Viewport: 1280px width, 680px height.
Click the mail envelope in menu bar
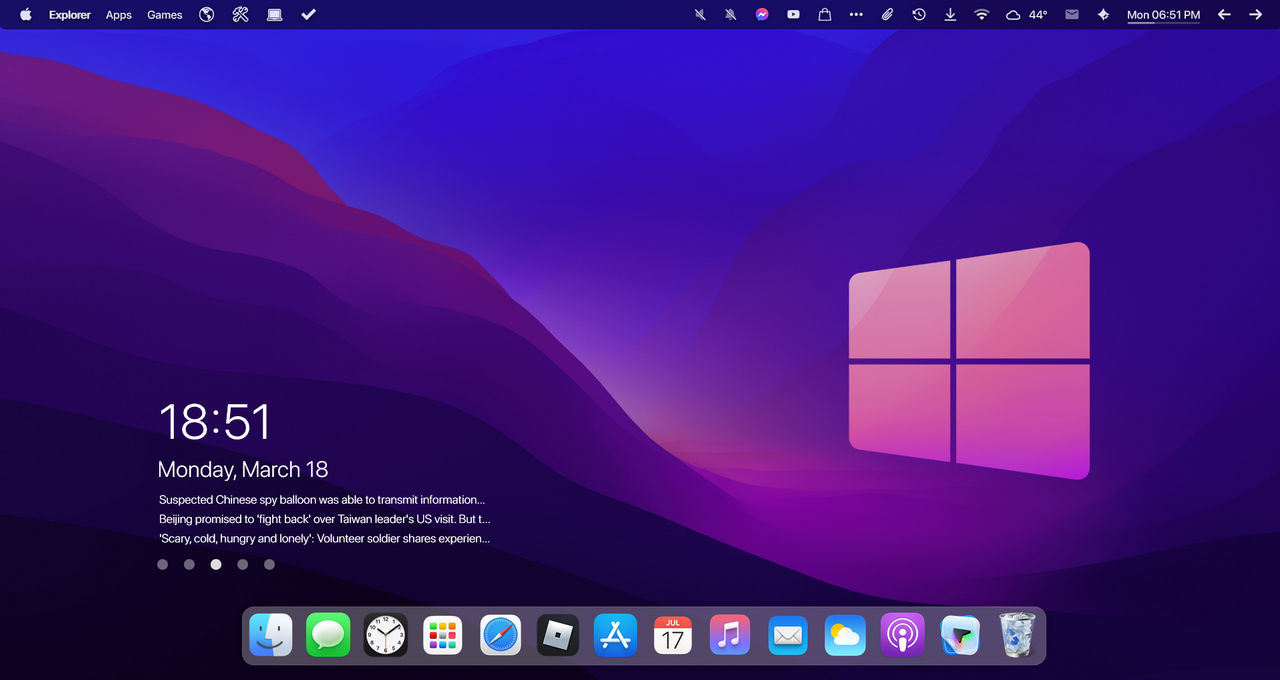1072,15
